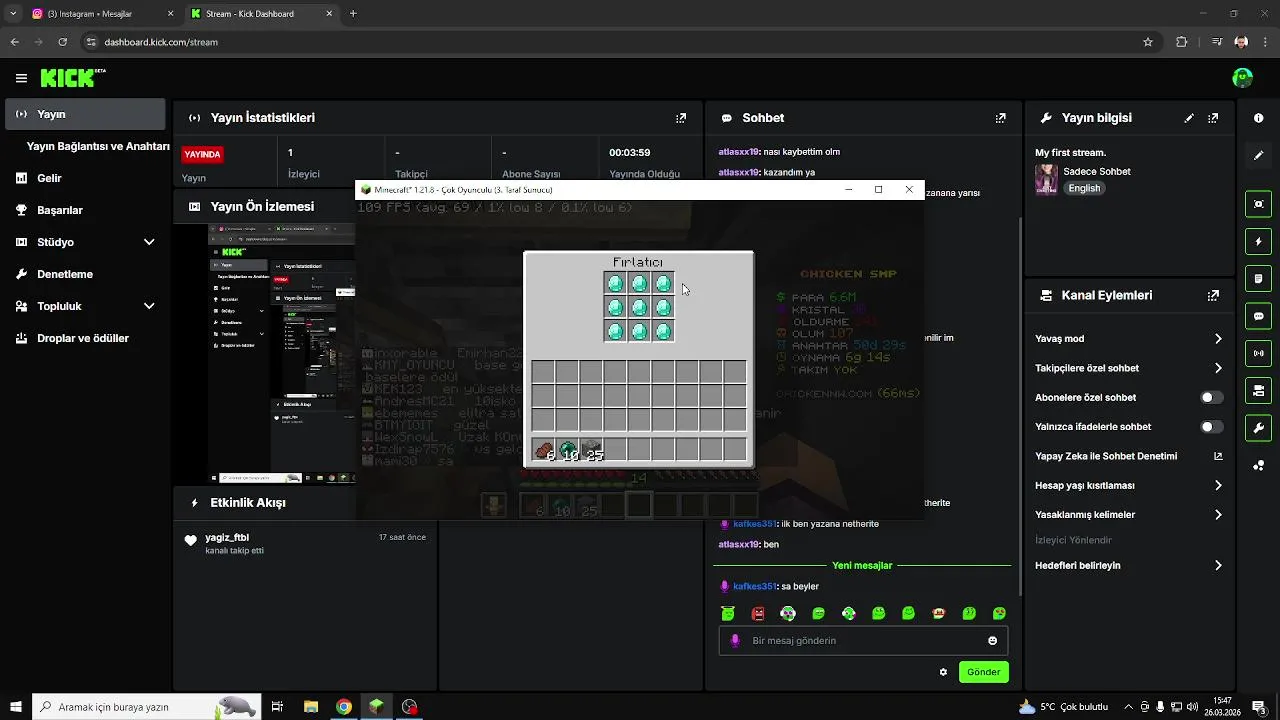Open the emoji picker in message box
1280x720 pixels.
[993, 641]
